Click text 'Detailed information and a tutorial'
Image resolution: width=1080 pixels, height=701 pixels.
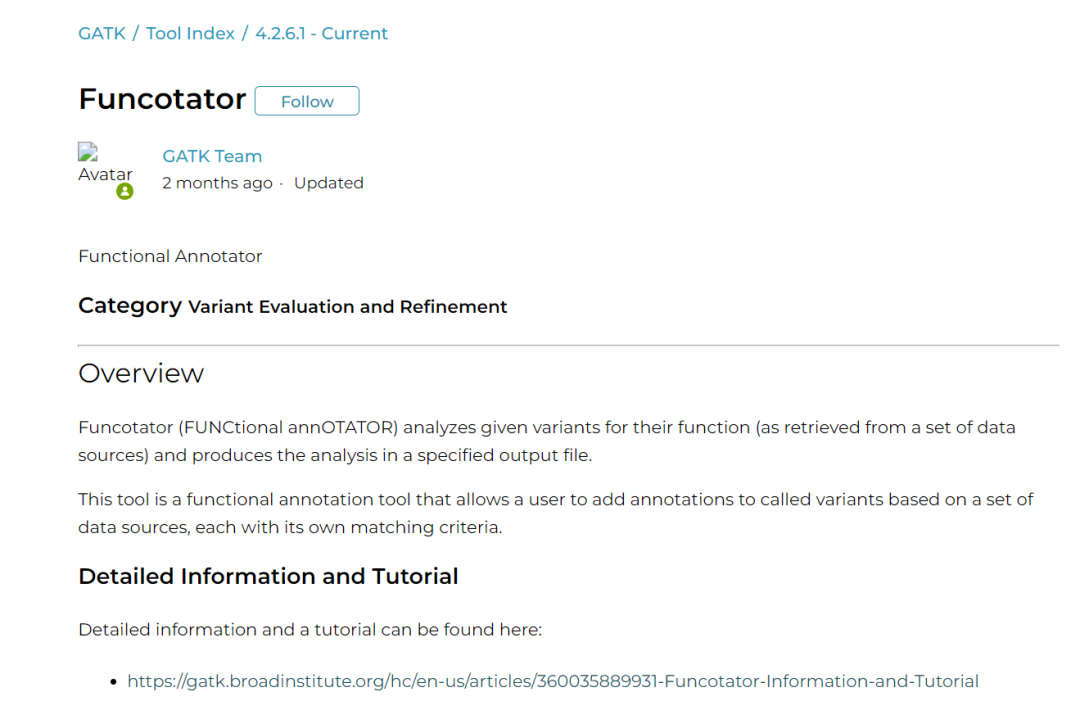(x=309, y=629)
